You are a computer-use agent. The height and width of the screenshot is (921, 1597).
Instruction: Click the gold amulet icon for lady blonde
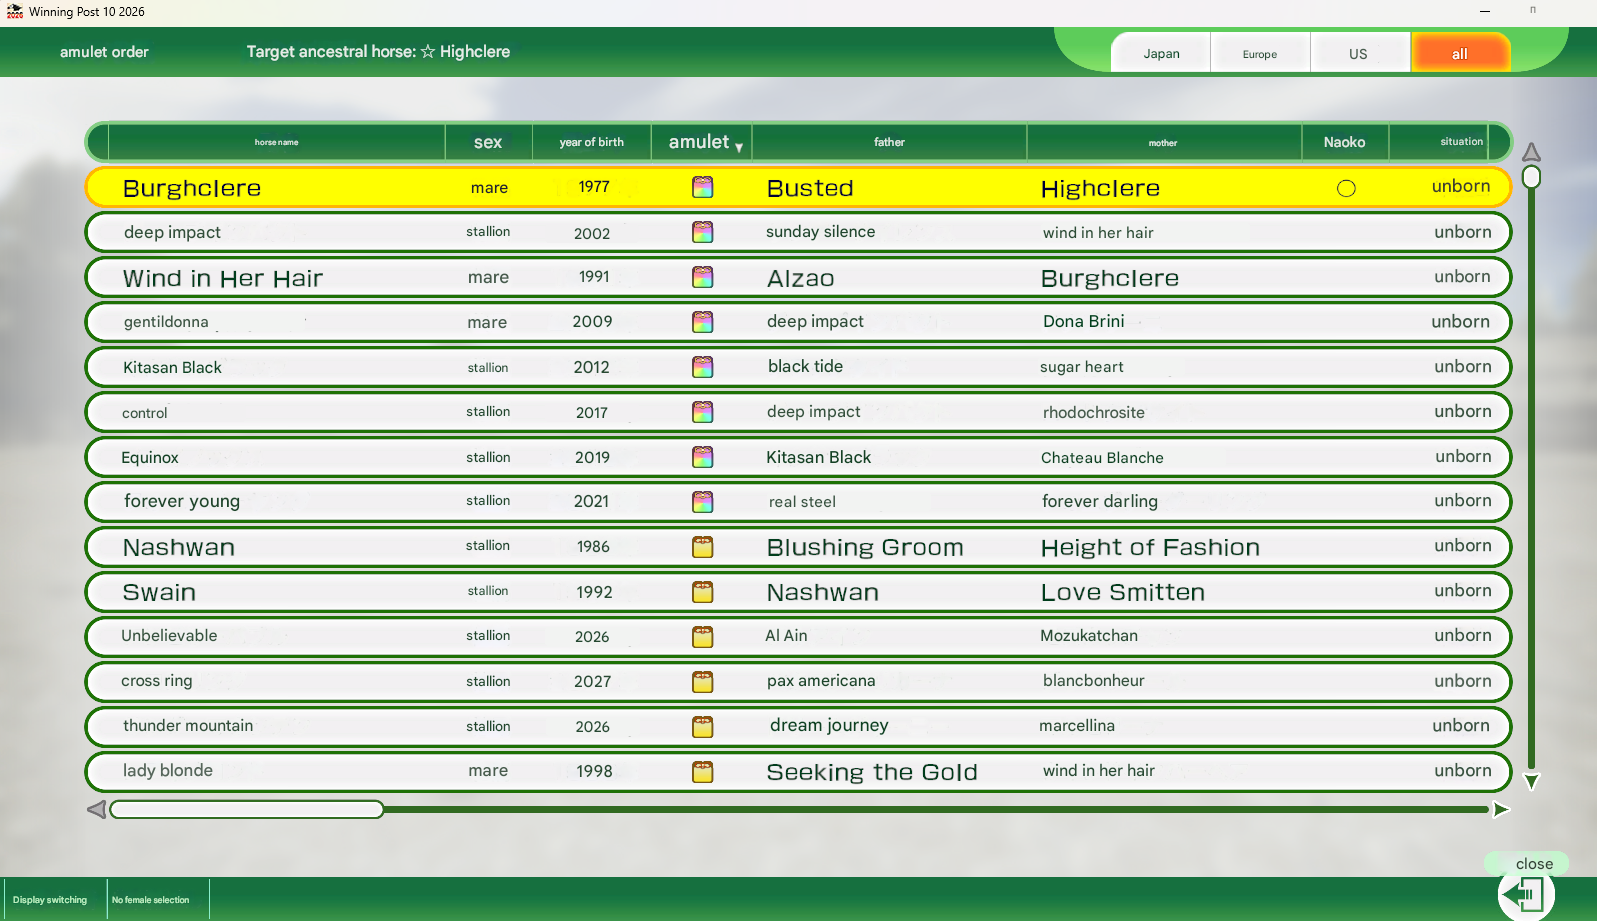(x=703, y=772)
